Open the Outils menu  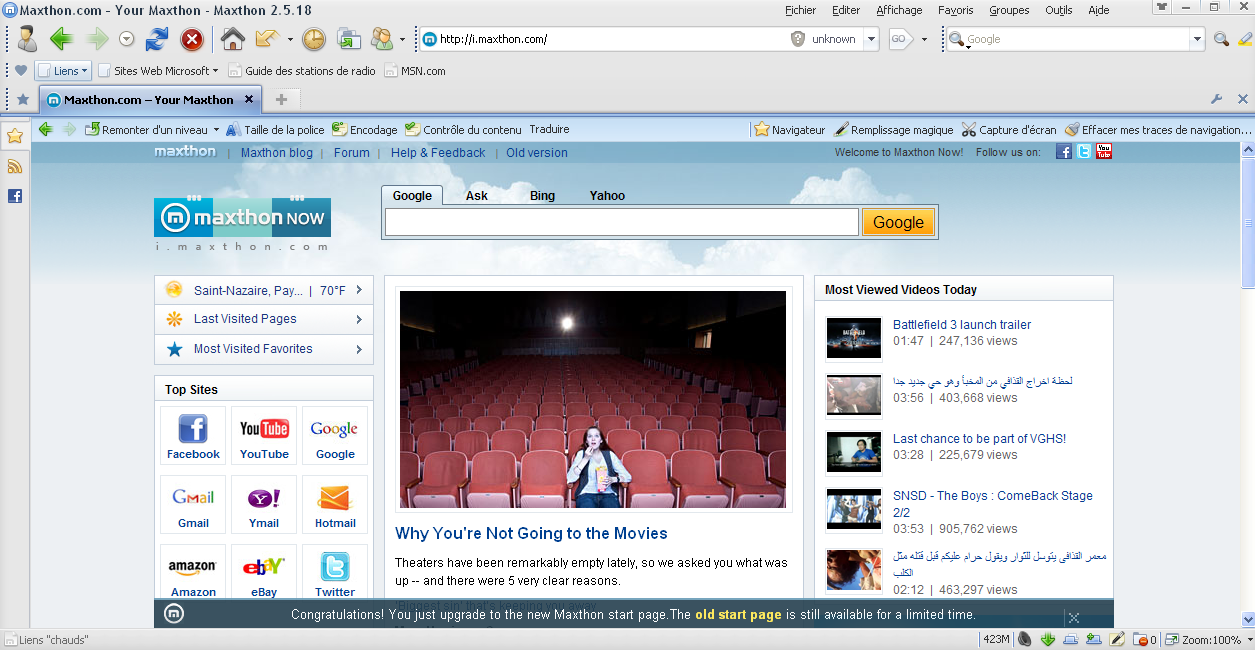tap(1058, 10)
